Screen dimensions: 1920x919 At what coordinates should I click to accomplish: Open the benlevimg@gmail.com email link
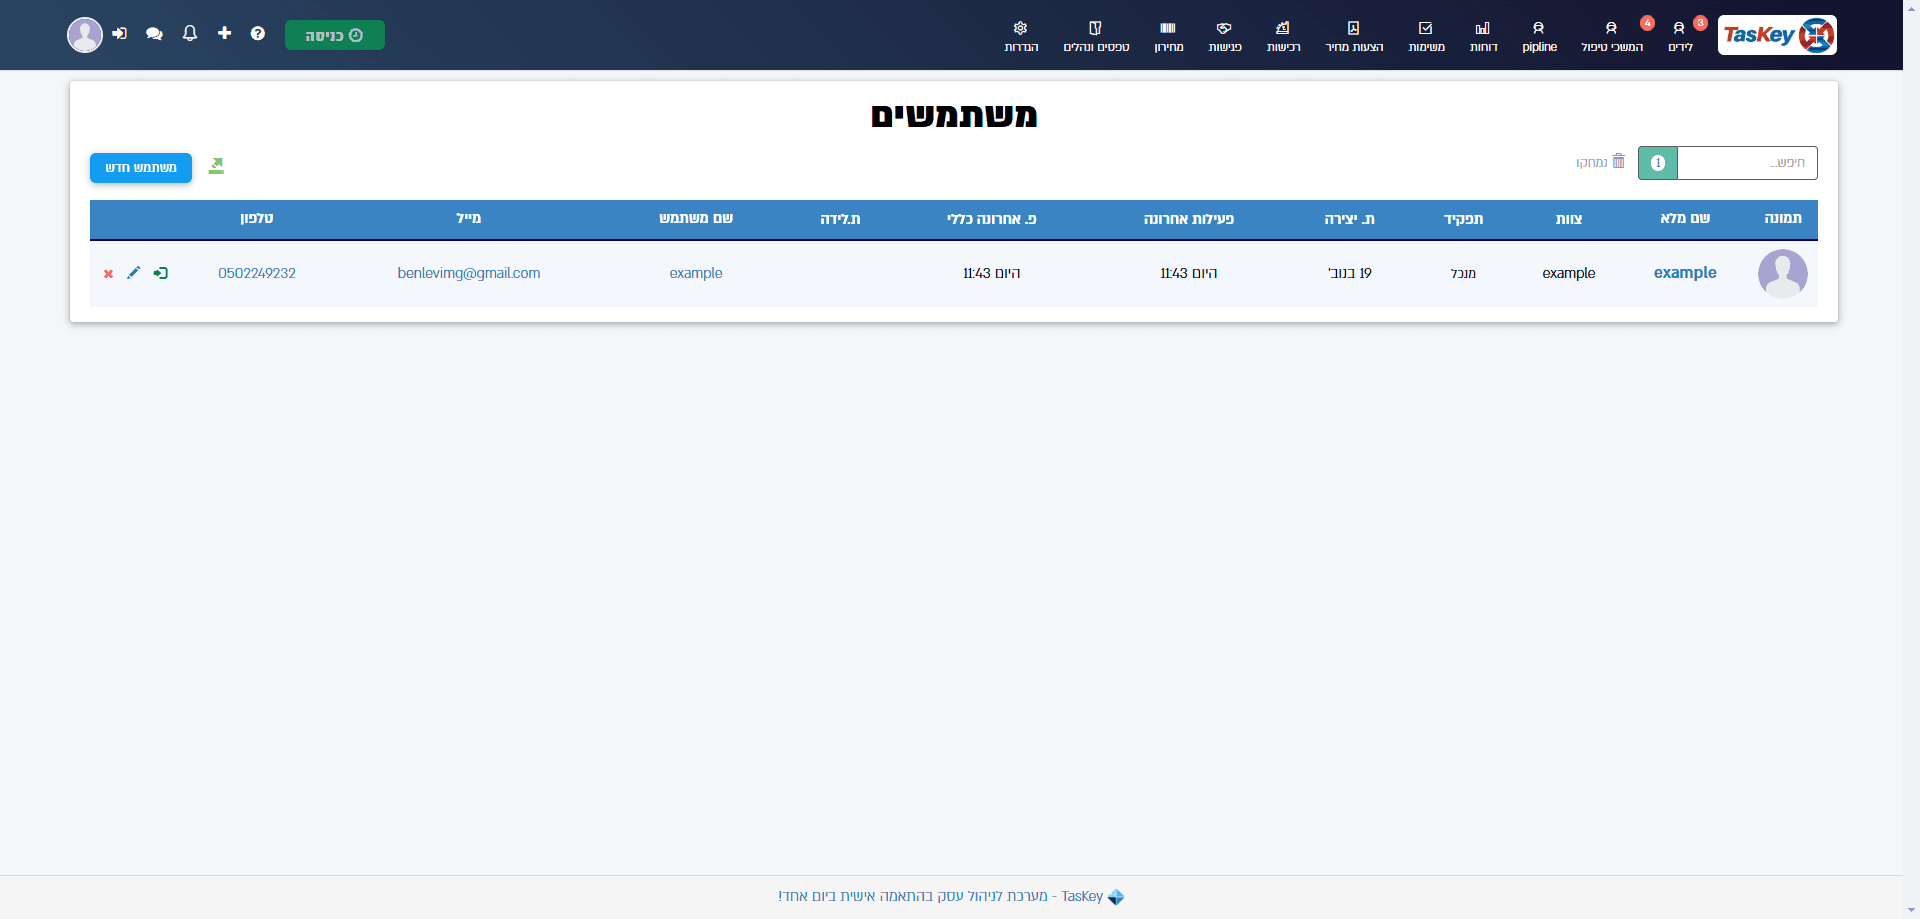tap(469, 273)
